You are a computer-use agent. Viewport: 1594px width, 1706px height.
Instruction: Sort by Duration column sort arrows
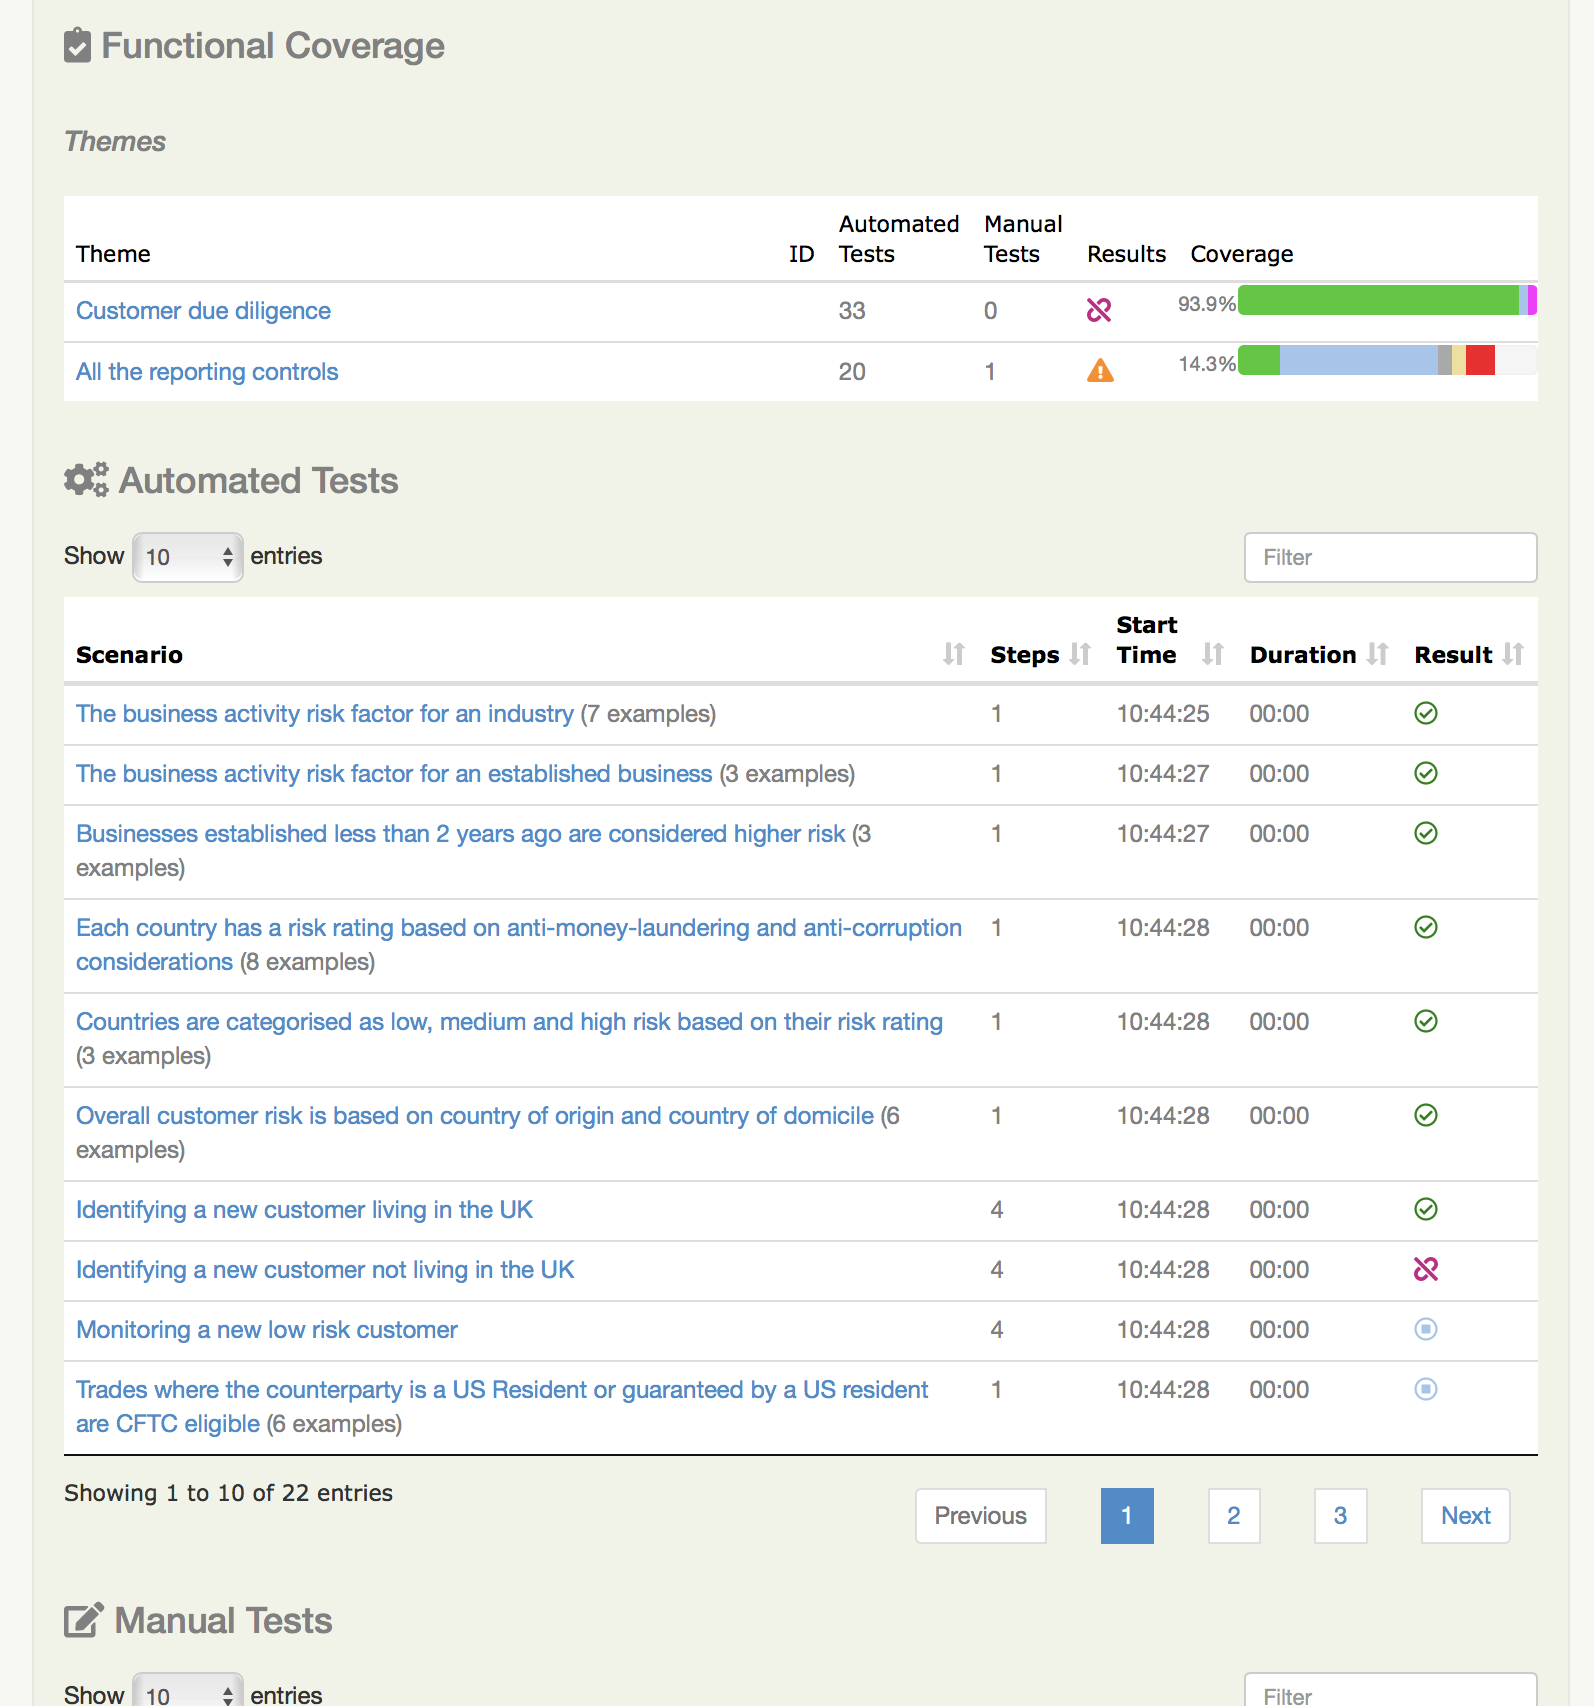[x=1377, y=655]
